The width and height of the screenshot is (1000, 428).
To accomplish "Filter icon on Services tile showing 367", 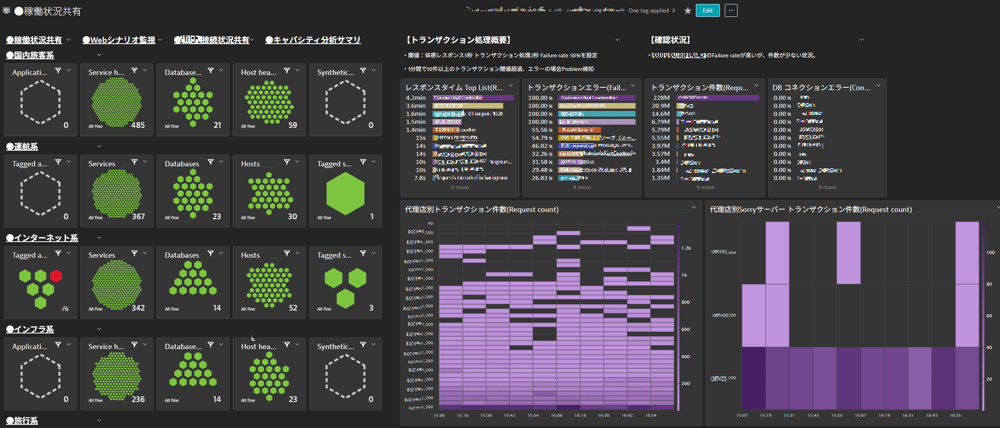I will [134, 163].
